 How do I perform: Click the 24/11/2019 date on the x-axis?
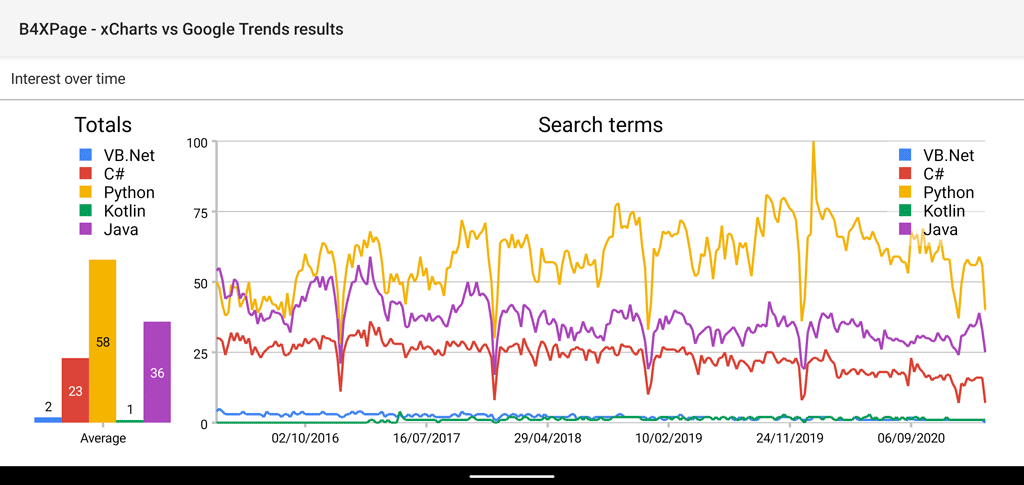click(x=789, y=438)
